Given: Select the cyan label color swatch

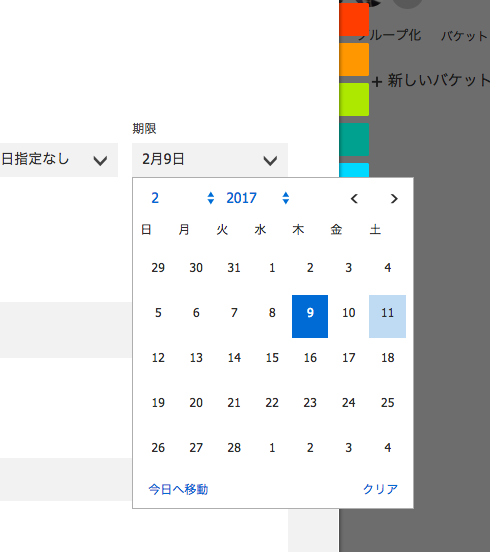Looking at the screenshot, I should (x=354, y=170).
